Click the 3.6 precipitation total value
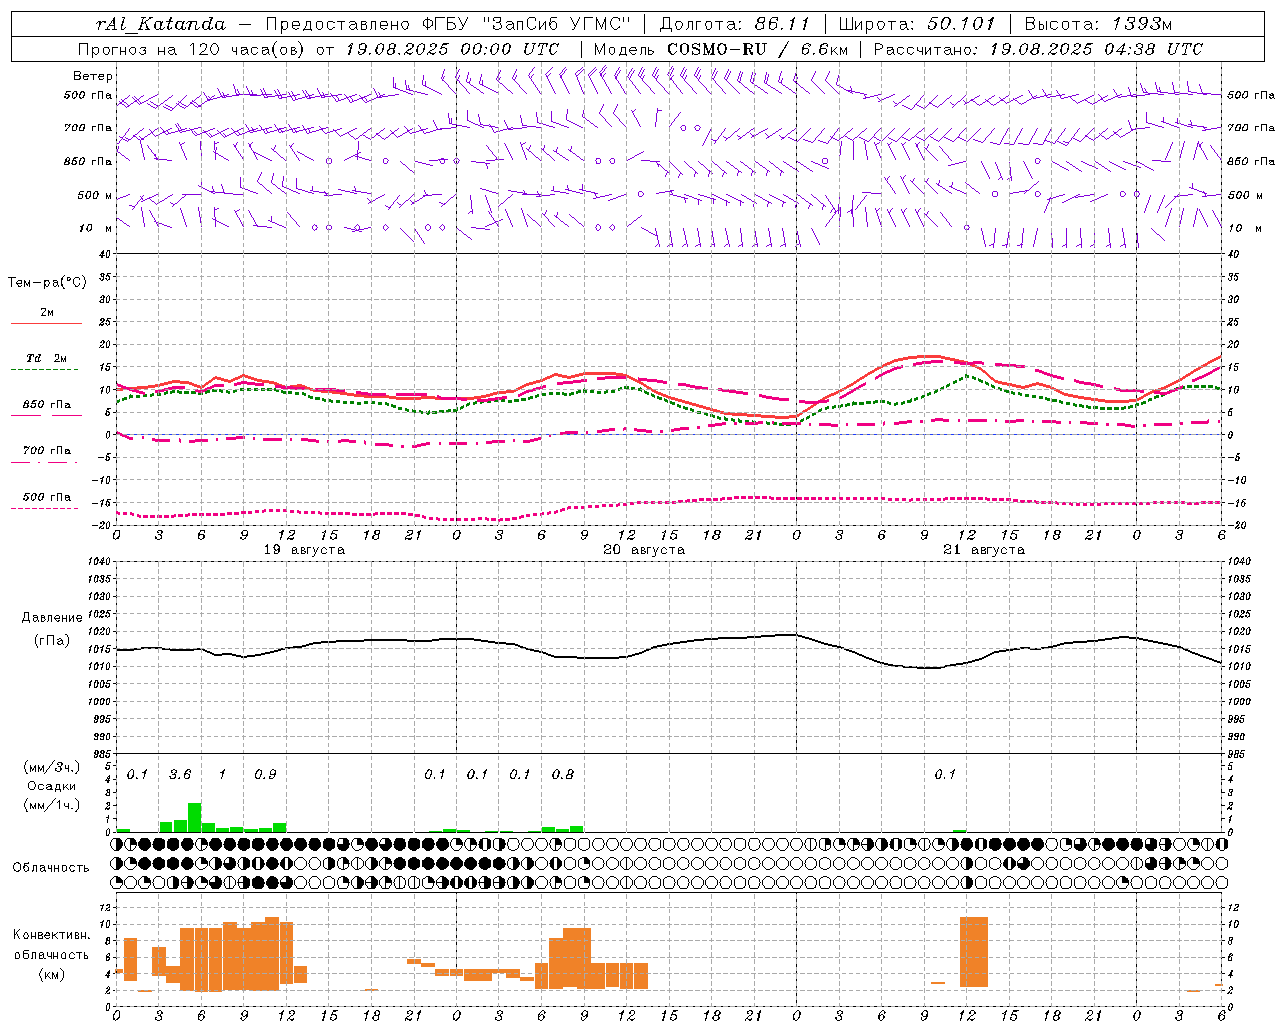 tap(180, 774)
